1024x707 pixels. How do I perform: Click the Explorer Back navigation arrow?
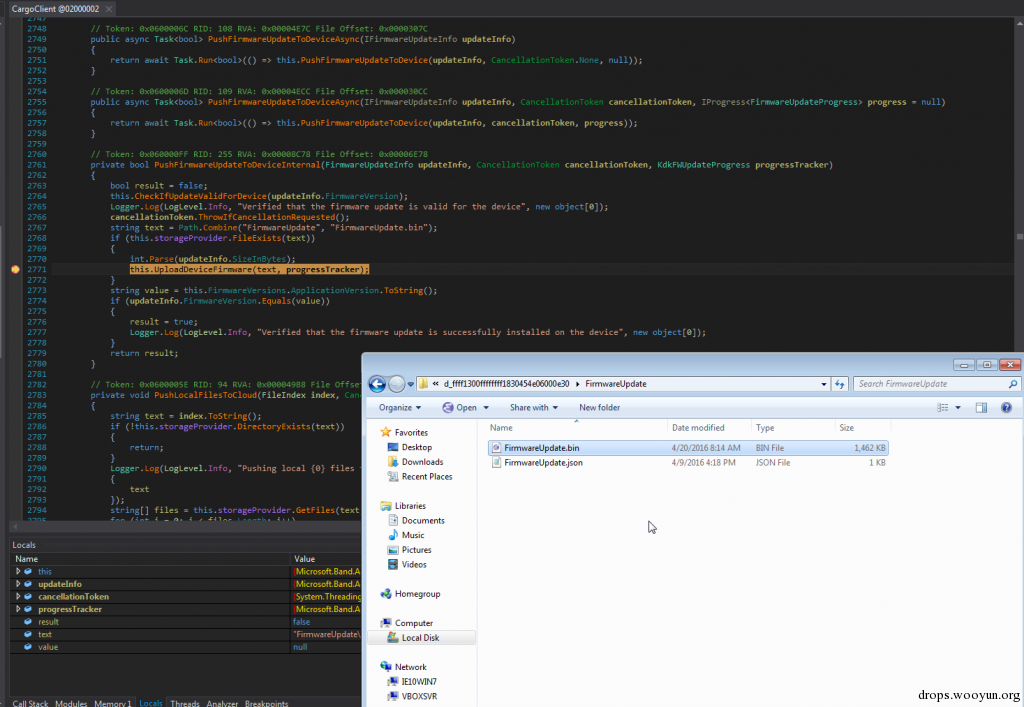(x=377, y=384)
